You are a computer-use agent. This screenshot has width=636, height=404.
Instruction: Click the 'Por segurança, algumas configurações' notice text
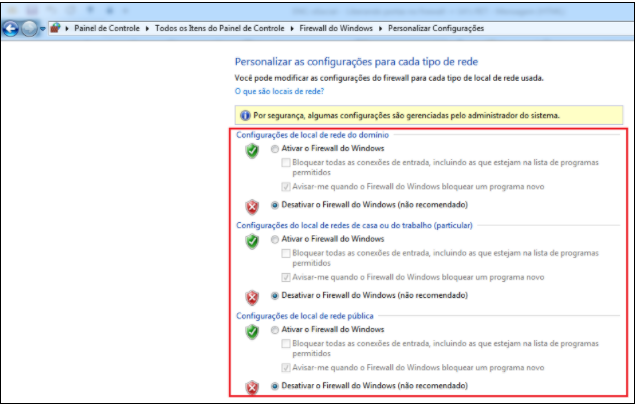pos(406,116)
